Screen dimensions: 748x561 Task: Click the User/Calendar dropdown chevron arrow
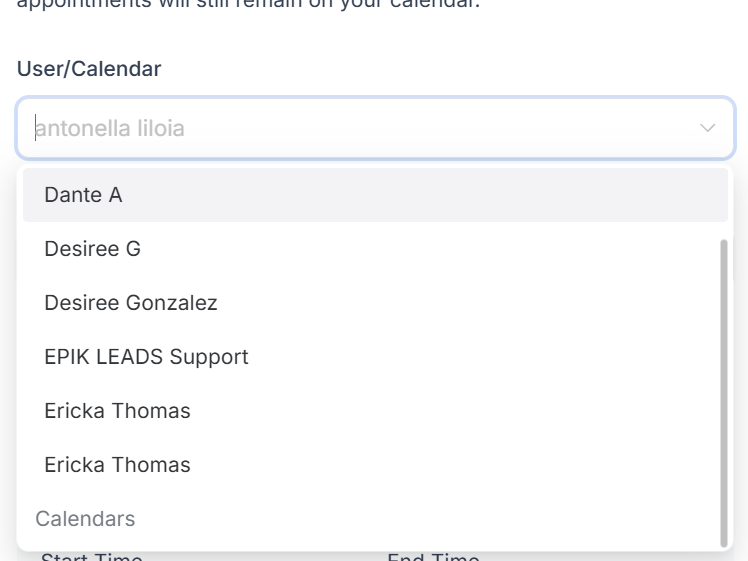coord(708,128)
